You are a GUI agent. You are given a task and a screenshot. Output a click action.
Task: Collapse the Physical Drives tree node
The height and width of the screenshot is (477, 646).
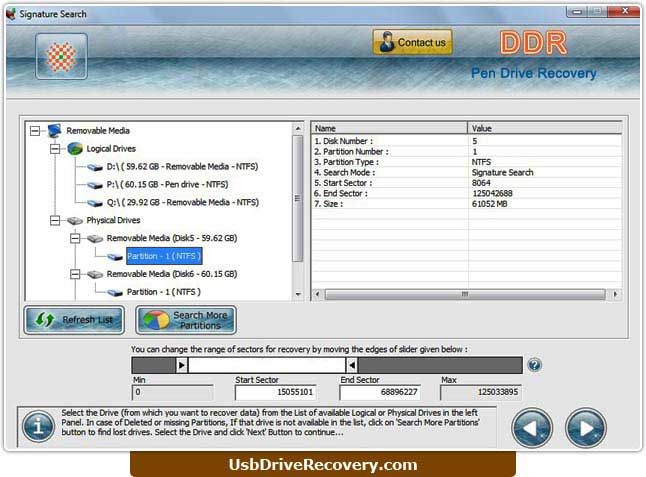point(55,220)
